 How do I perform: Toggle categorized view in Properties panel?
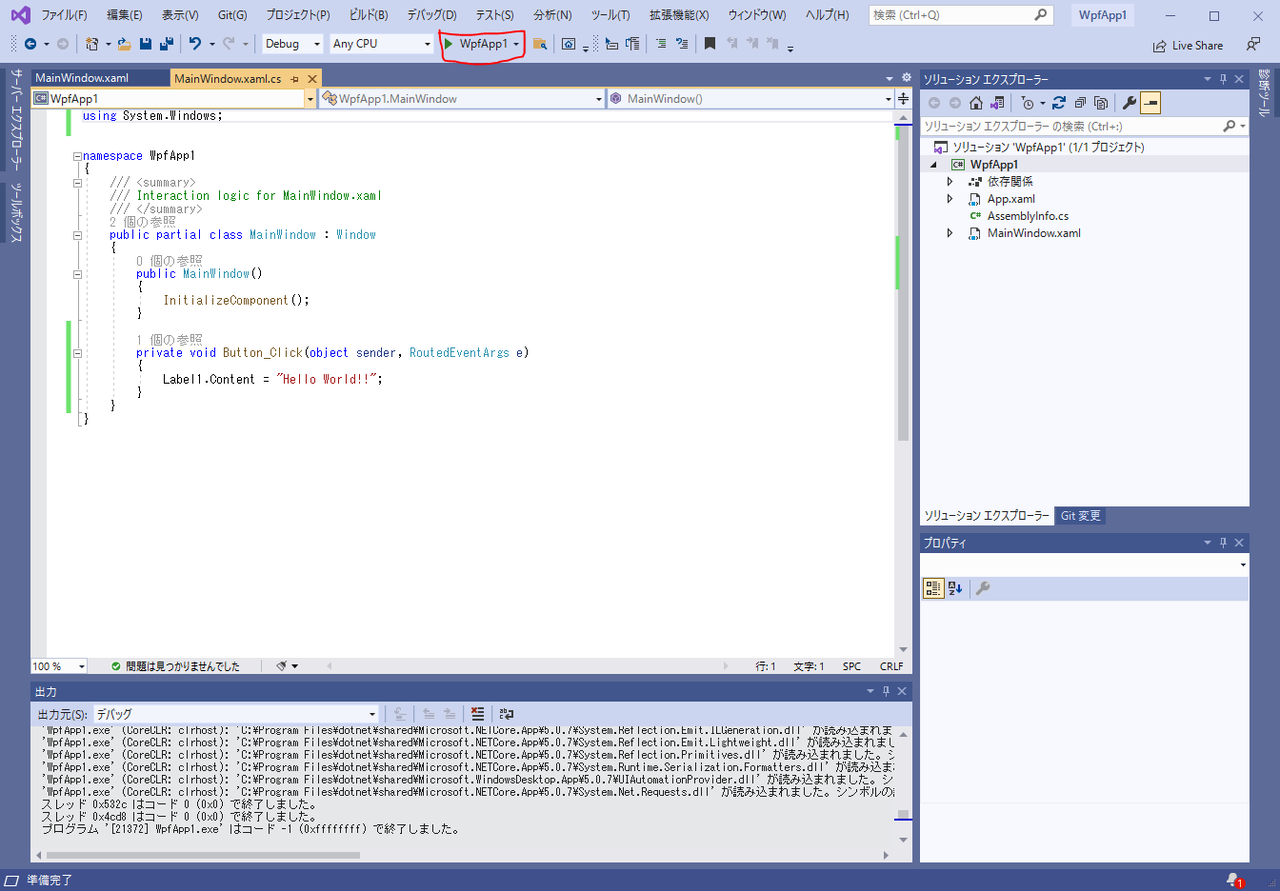[x=932, y=589]
